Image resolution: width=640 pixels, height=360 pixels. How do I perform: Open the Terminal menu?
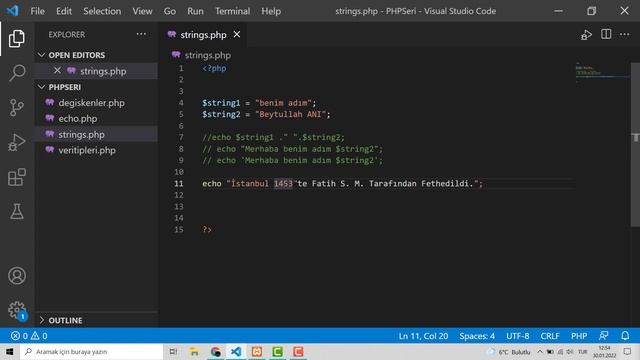232,11
